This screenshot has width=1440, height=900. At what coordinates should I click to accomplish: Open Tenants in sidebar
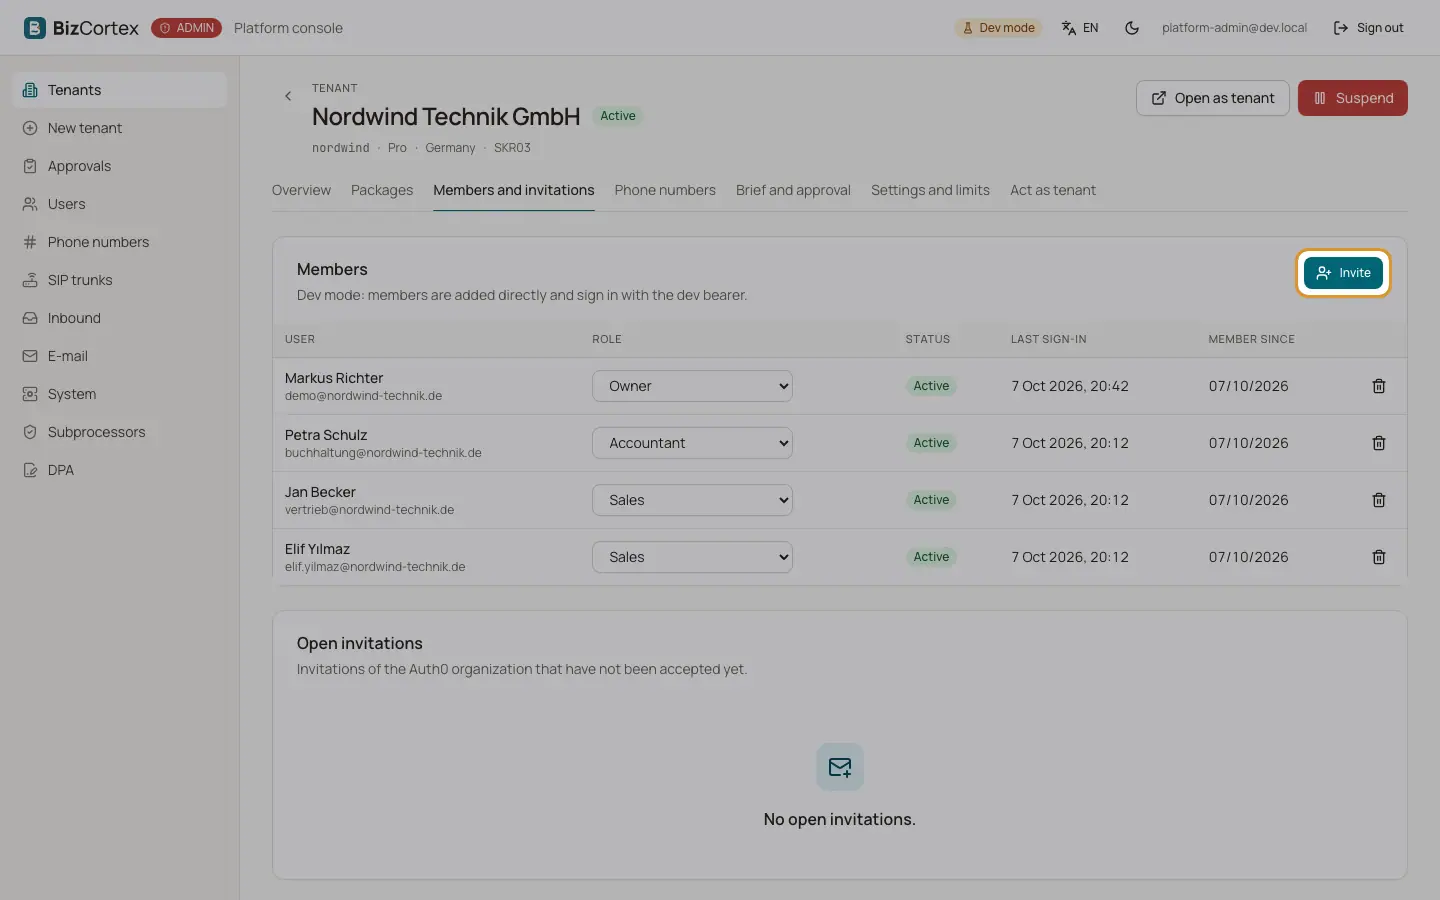120,90
